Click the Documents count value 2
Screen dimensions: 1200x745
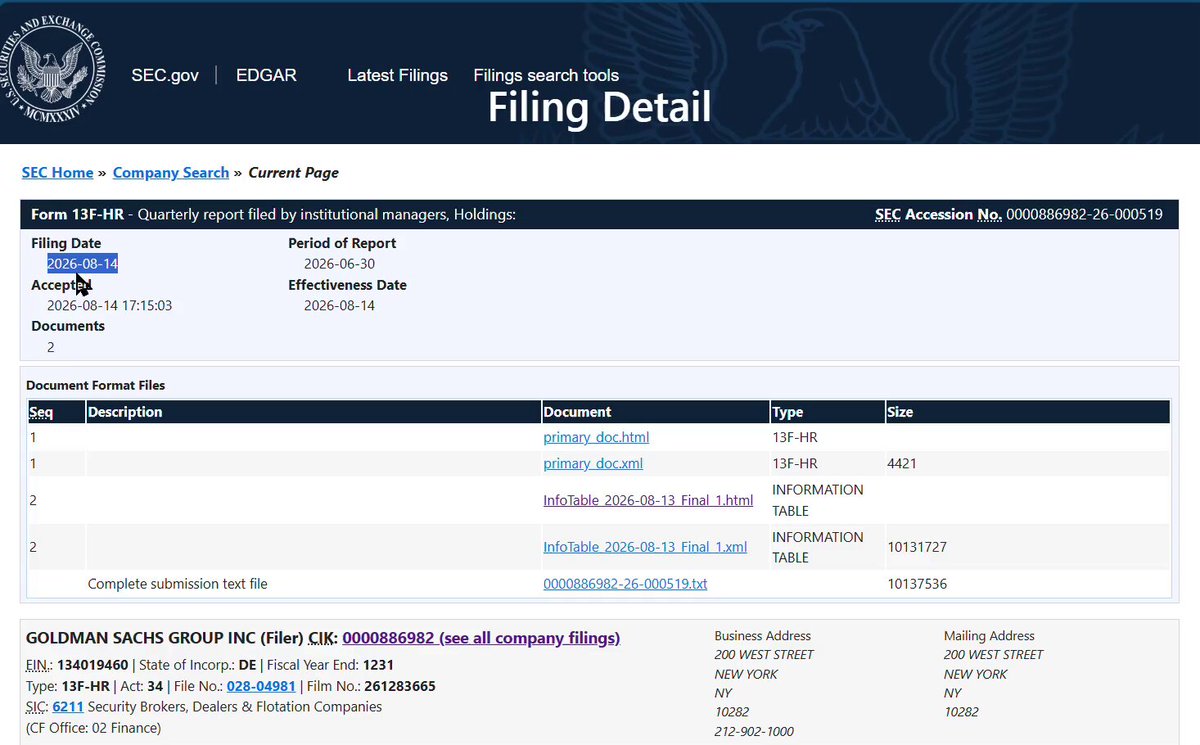[x=51, y=347]
